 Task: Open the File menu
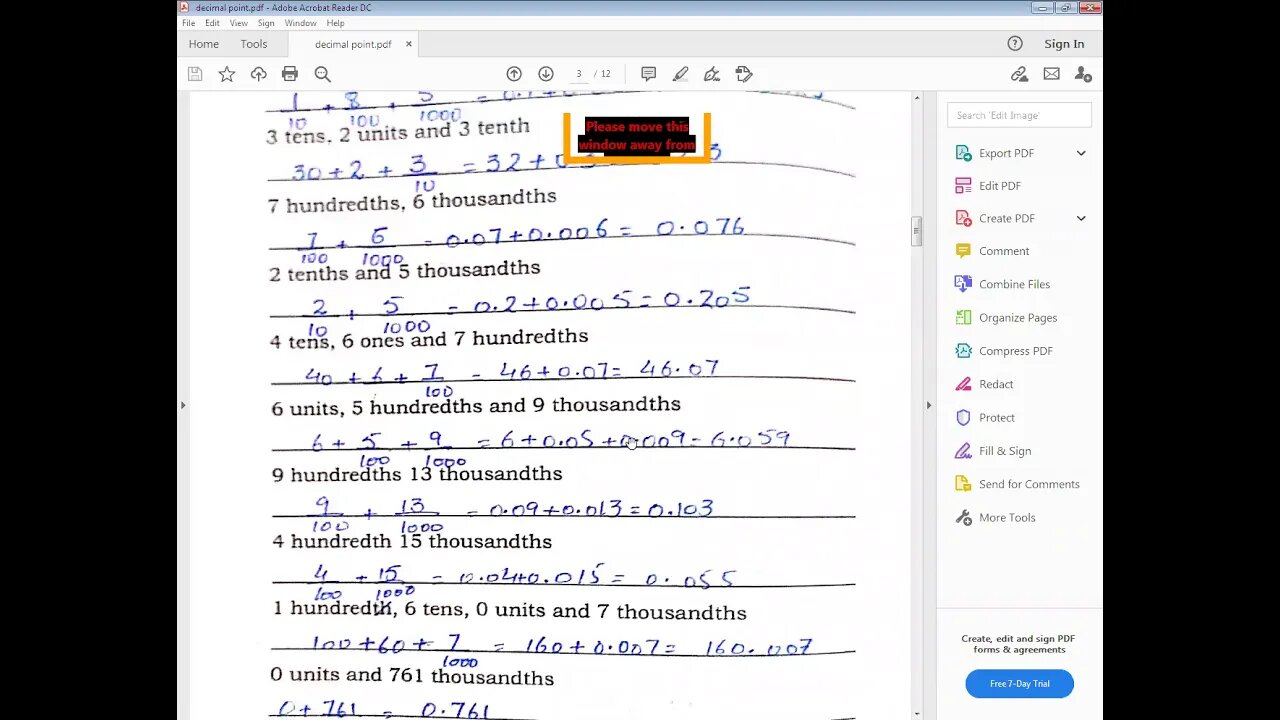click(188, 23)
